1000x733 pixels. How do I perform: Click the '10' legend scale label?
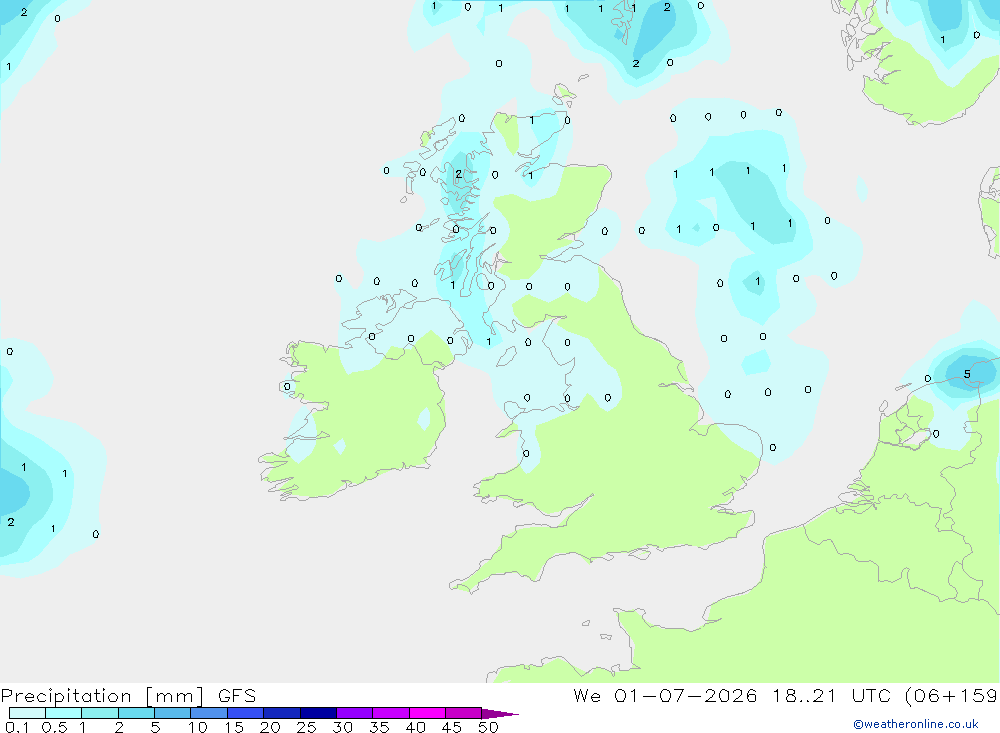tap(198, 727)
